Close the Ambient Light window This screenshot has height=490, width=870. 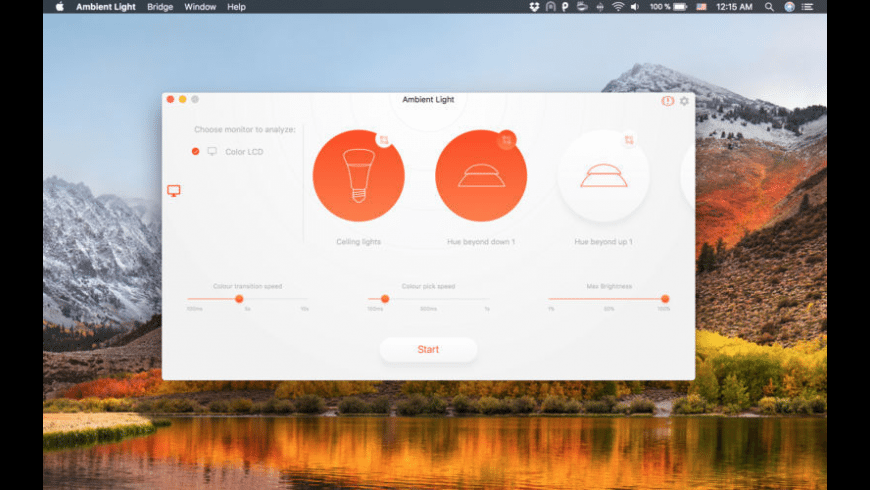pos(170,99)
